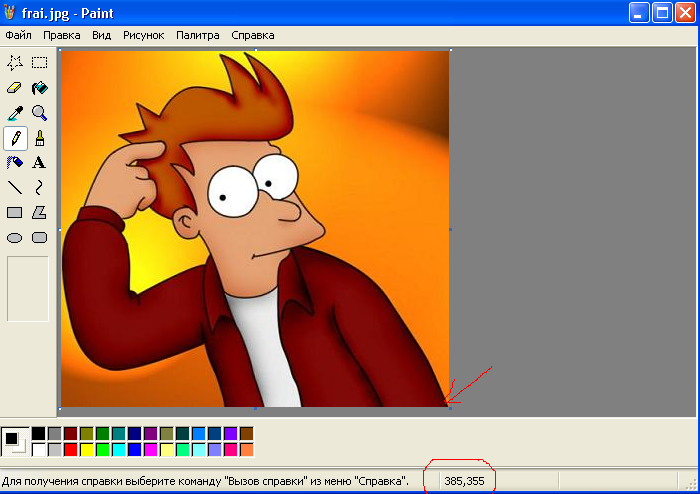This screenshot has width=700, height=494.
Task: Select the rectangular Select tool
Action: (40, 62)
